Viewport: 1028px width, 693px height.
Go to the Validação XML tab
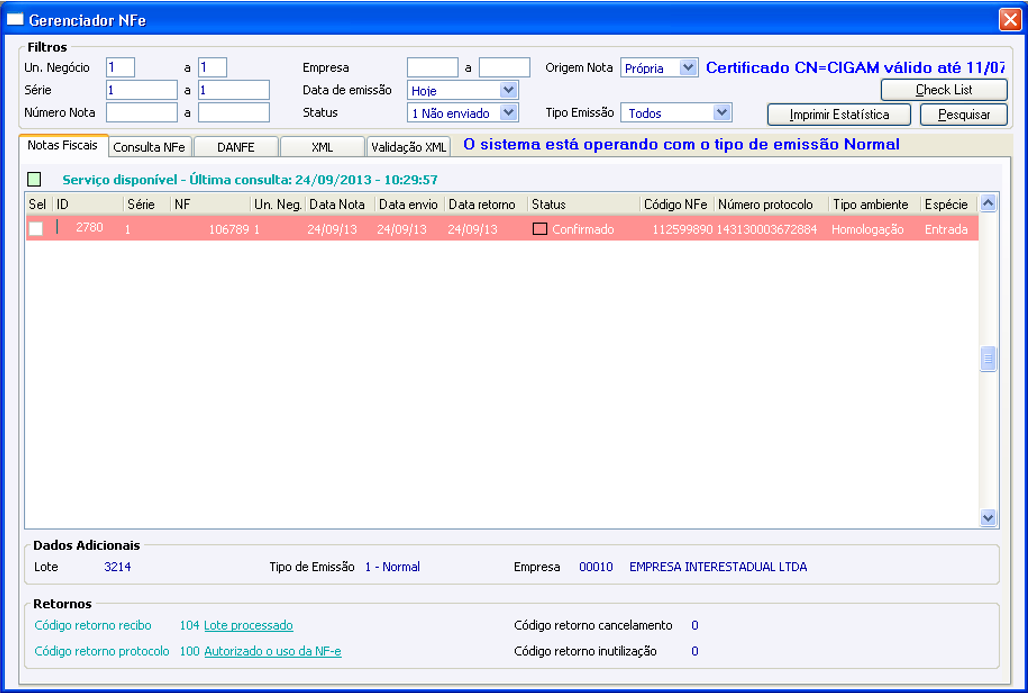[x=408, y=147]
